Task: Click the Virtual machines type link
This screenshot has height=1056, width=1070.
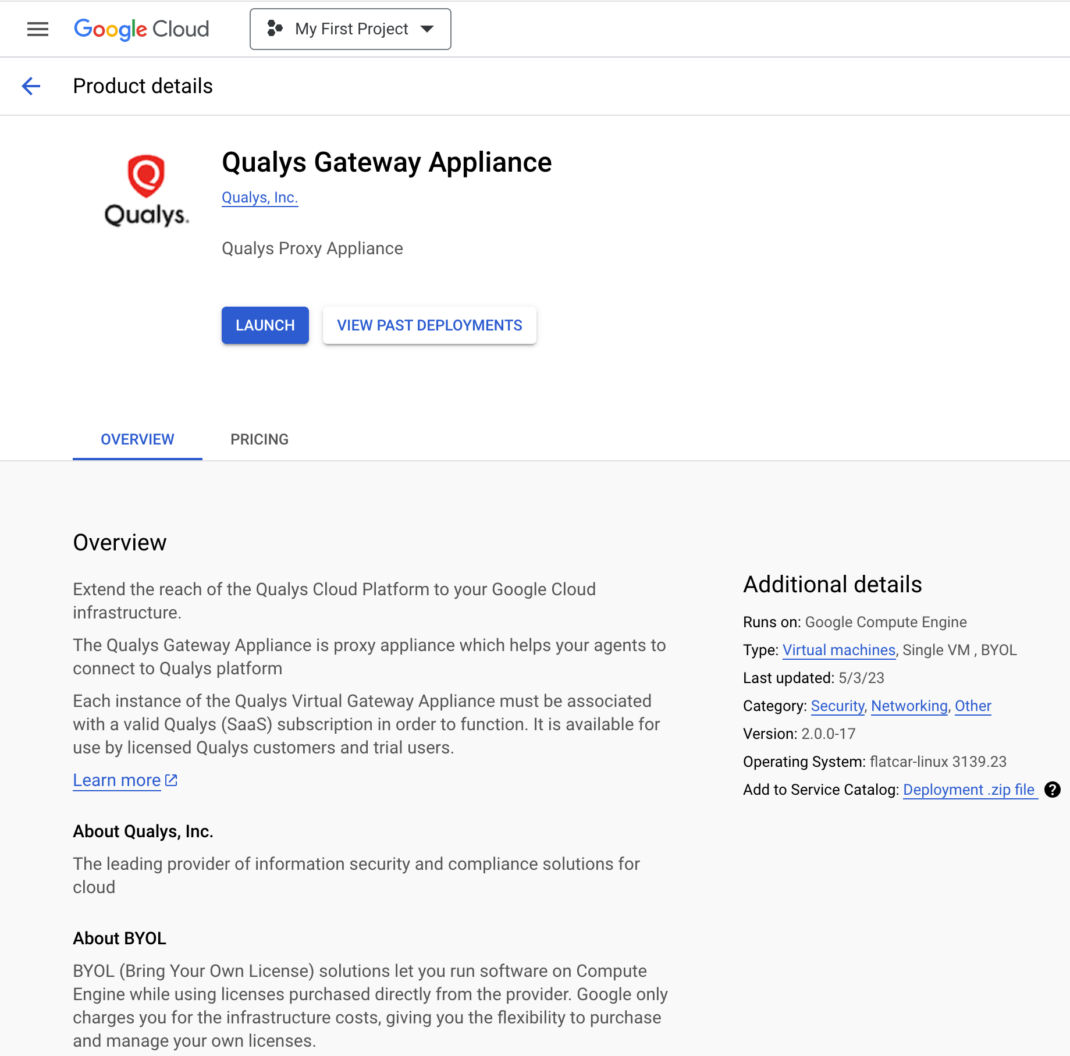Action: [x=838, y=649]
